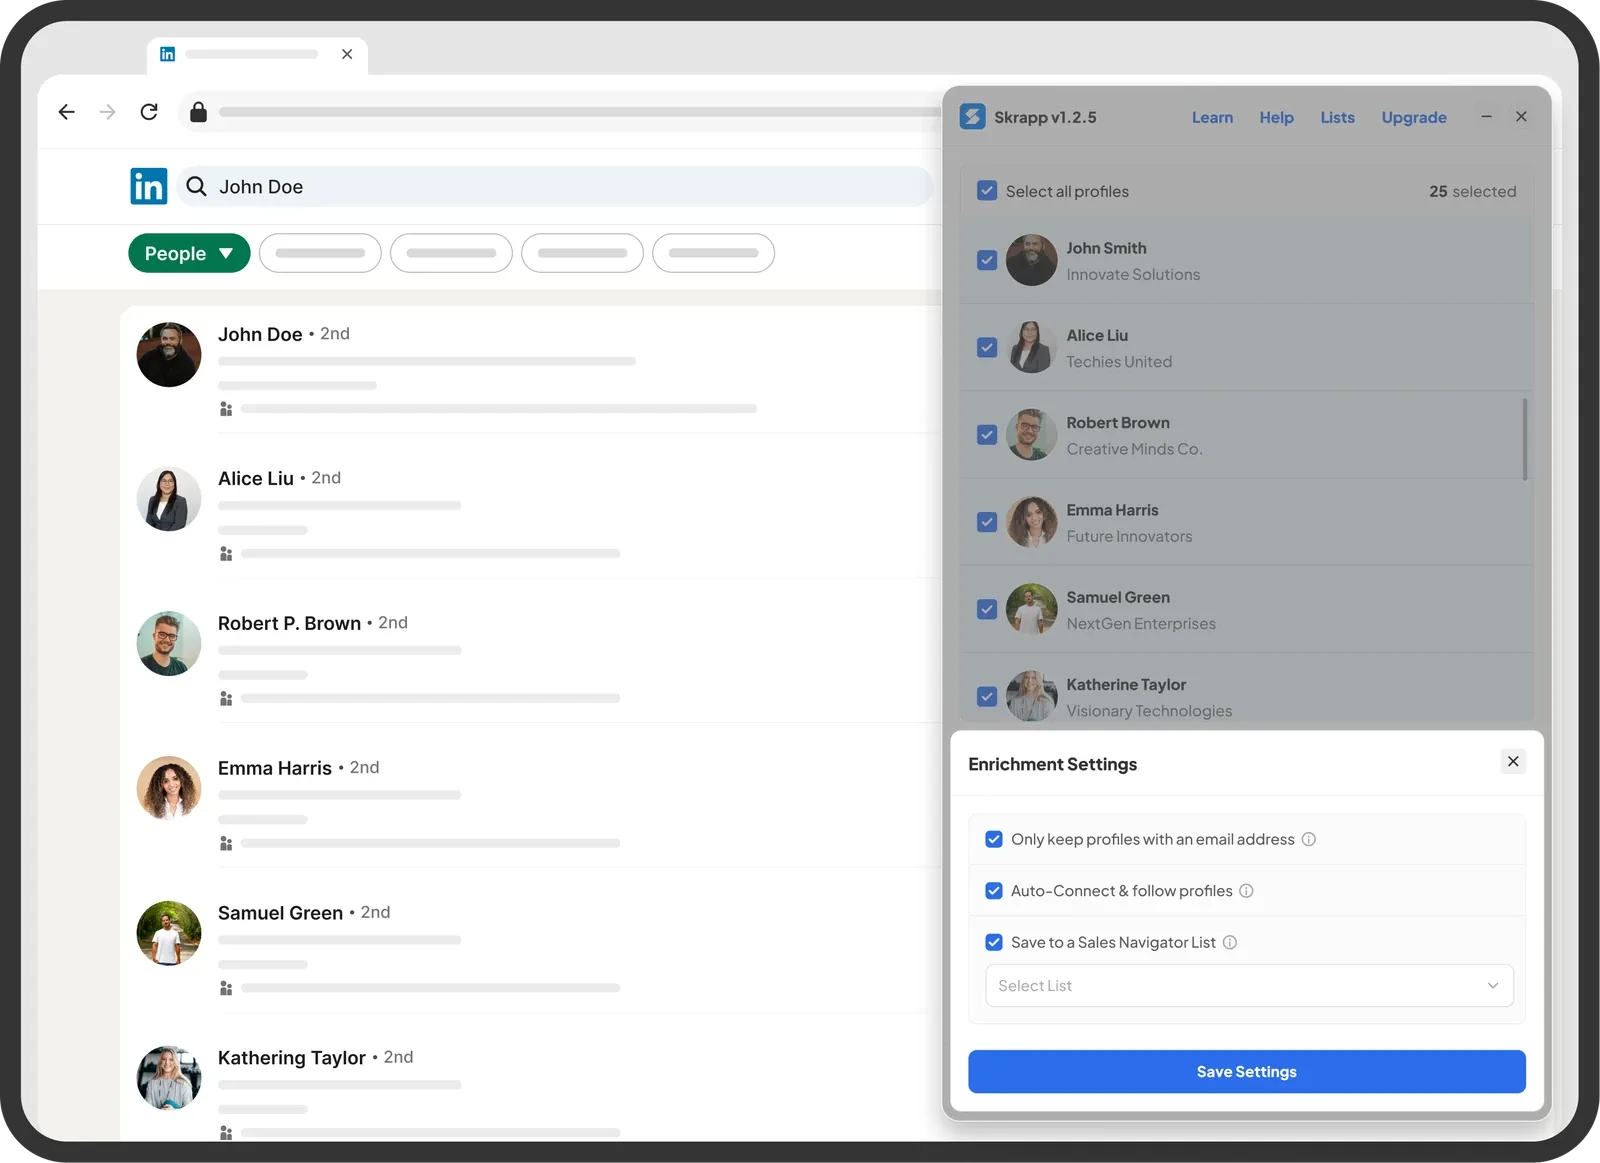Screen dimensions: 1600x1163
Task: Click the browser forward arrow
Action: point(108,112)
